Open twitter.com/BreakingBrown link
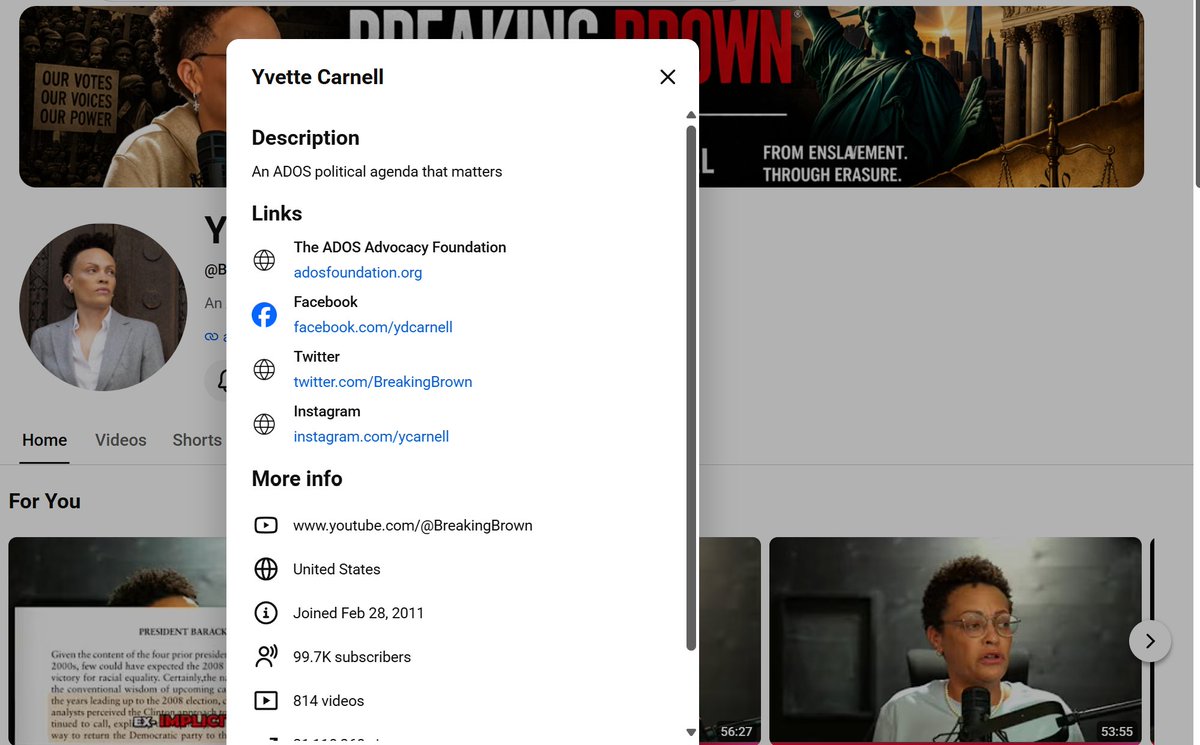The width and height of the screenshot is (1200, 745). click(382, 382)
